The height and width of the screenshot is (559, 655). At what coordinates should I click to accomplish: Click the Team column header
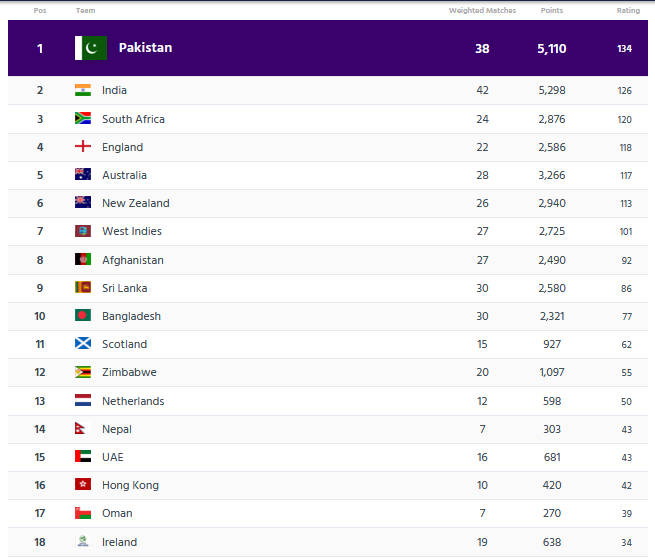tap(85, 10)
